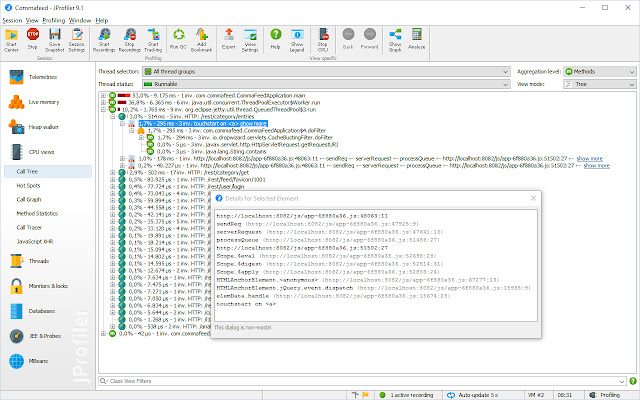Screen dimensions: 640x400
Task: Open the Aggregation level Methods dropdown
Action: point(600,71)
